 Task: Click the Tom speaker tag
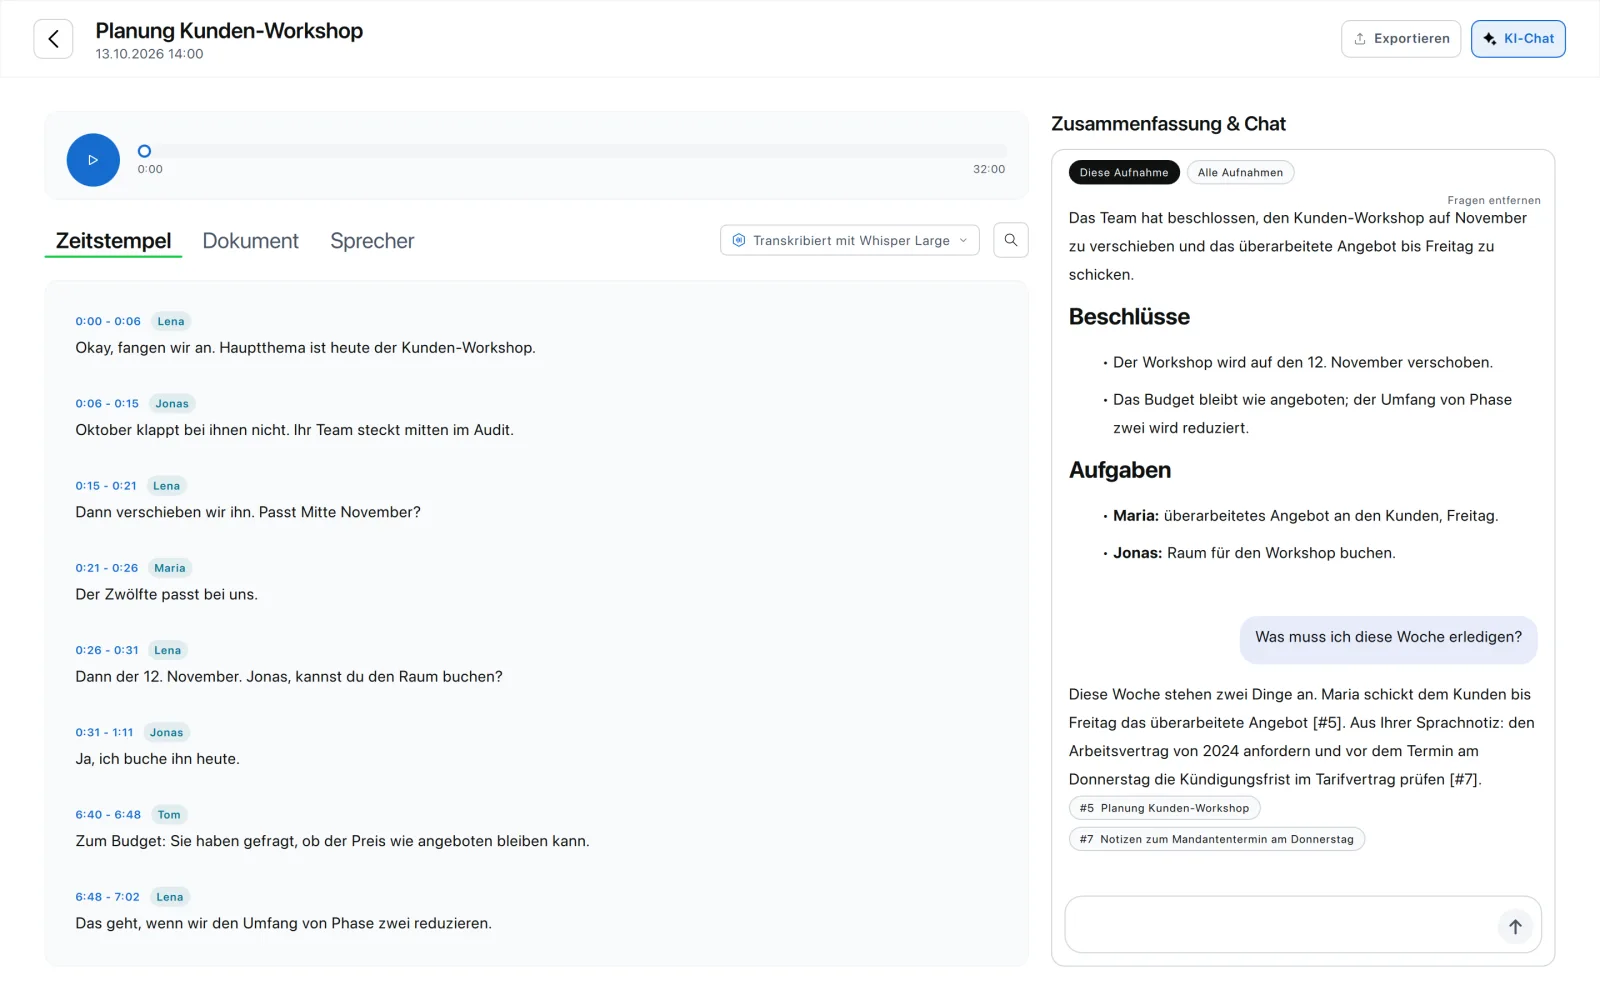click(169, 815)
